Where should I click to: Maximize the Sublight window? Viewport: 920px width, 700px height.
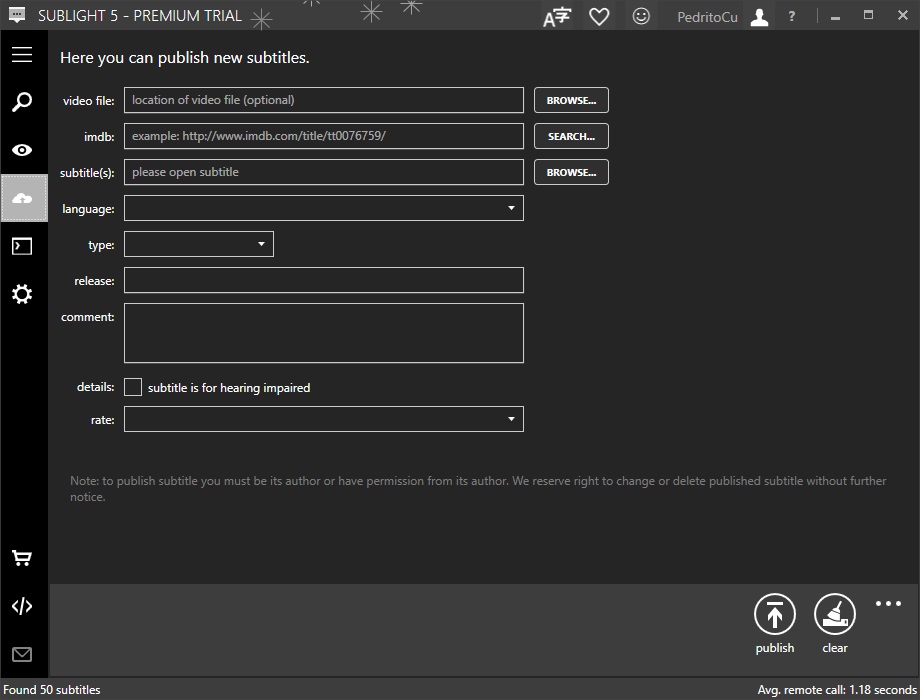[868, 16]
